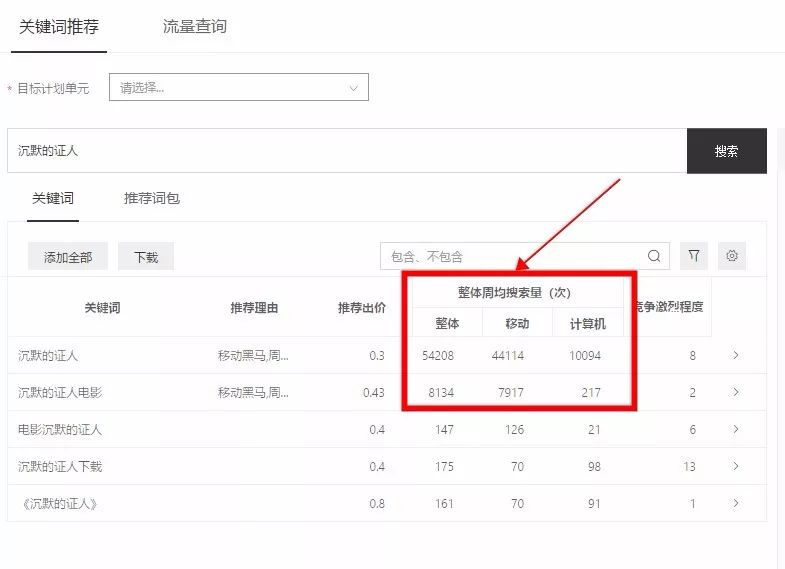785x569 pixels.
Task: Click the 下载 button
Action: 146,257
